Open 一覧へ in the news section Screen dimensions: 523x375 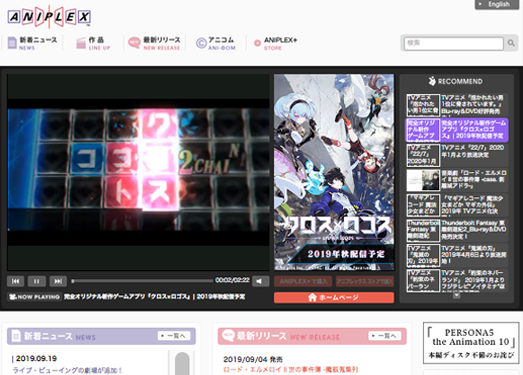tap(174, 336)
